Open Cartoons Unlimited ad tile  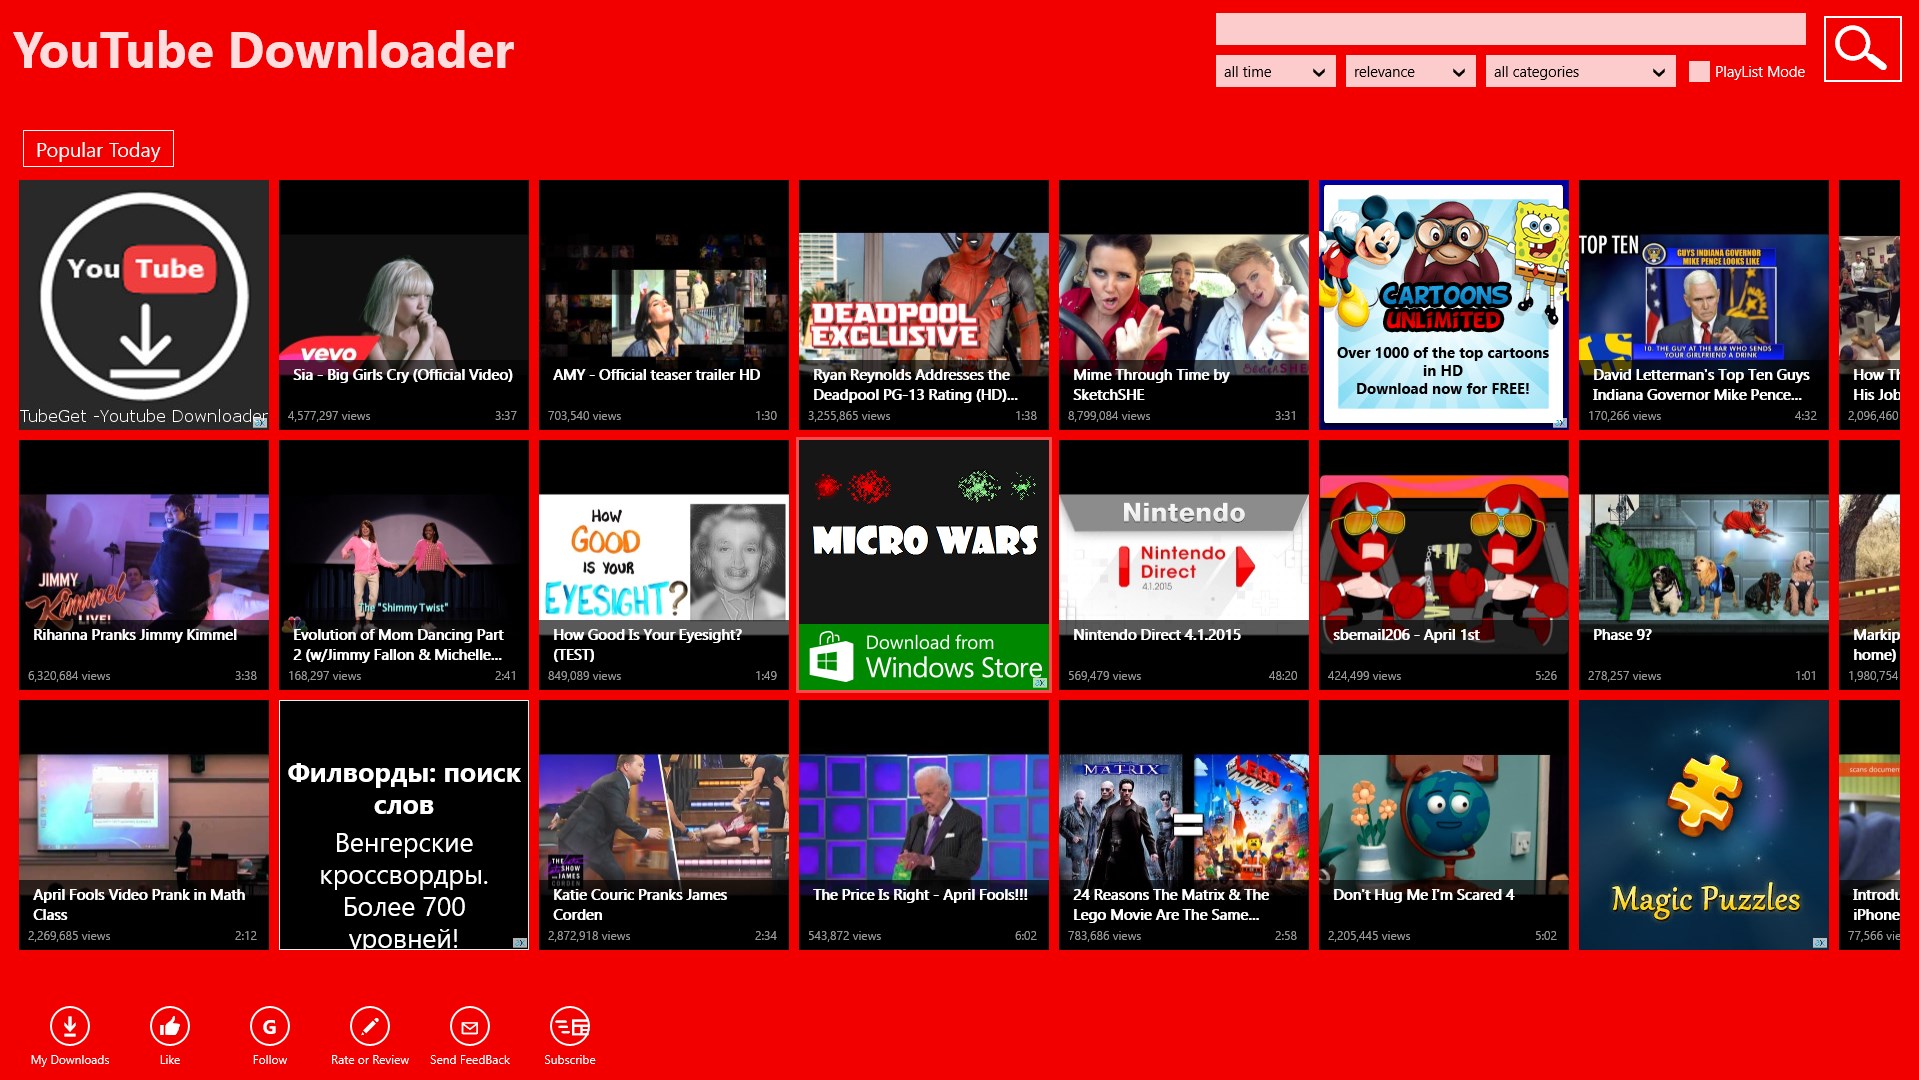click(1444, 305)
